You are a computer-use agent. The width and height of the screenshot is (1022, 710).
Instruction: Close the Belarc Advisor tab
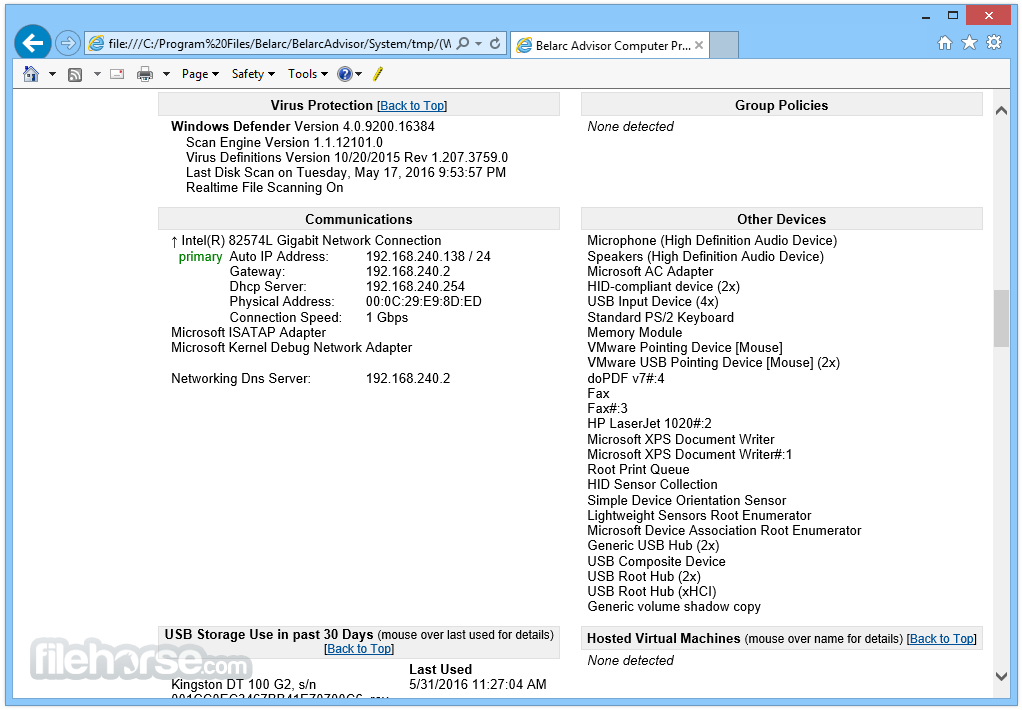click(x=699, y=45)
